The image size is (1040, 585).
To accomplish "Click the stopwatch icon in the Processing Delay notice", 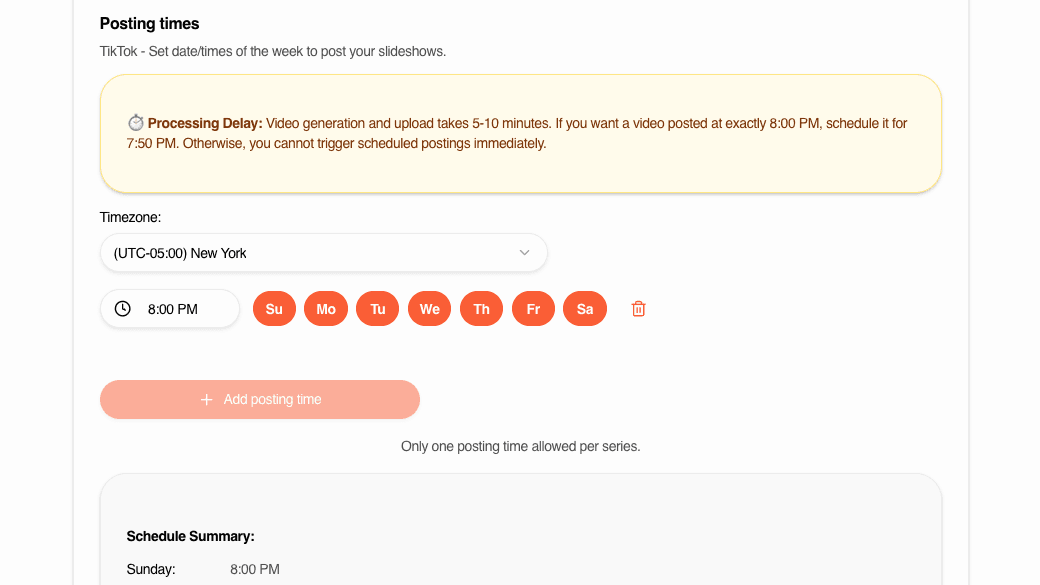I will (x=136, y=122).
